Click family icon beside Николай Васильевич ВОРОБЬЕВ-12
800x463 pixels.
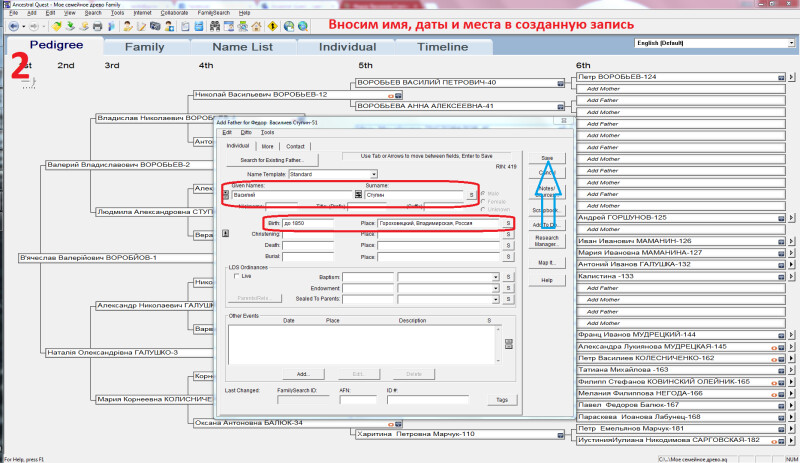point(398,95)
